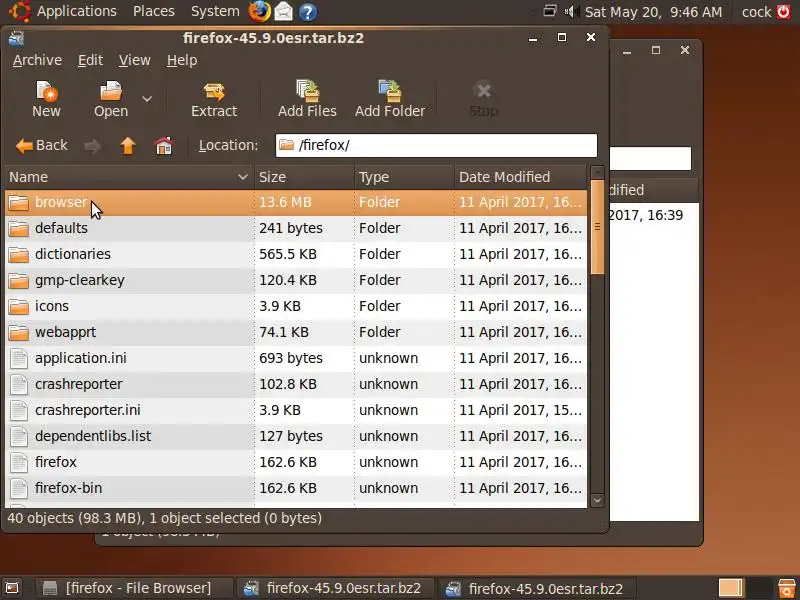
Task: Open the View menu
Action: click(x=135, y=60)
